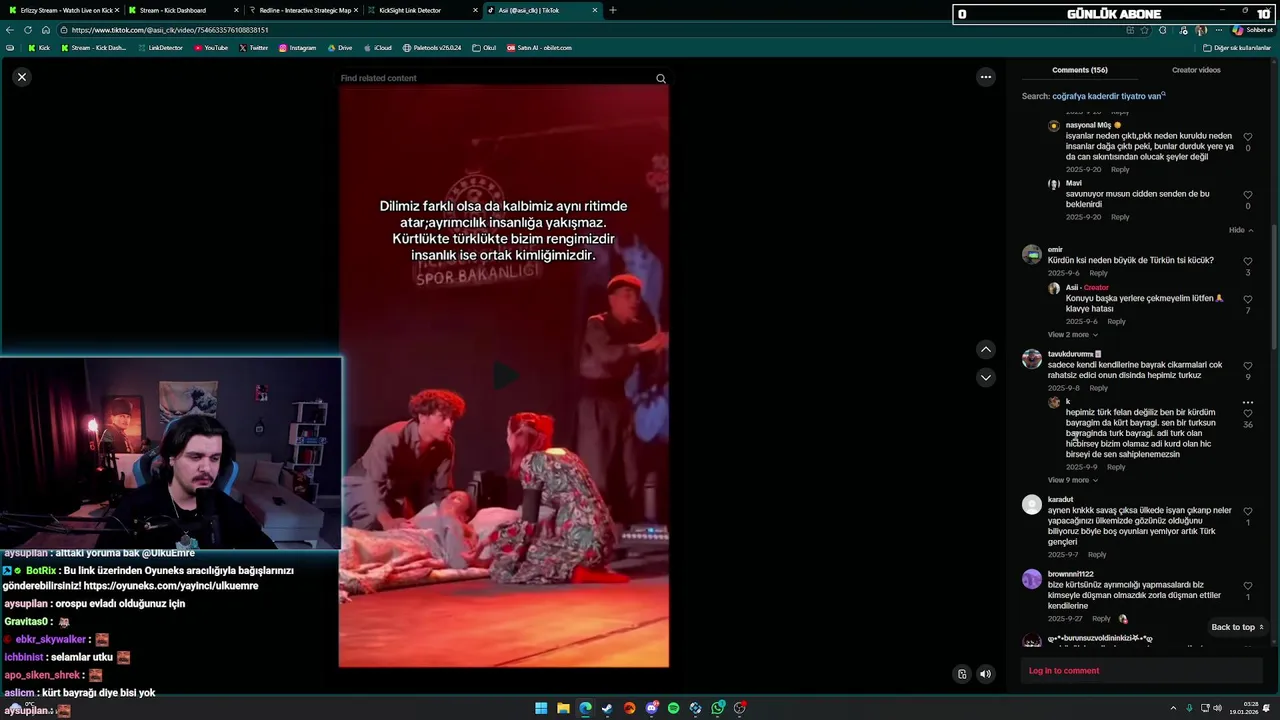Switch to Stream - Kick Dashboard tab
The width and height of the screenshot is (1280, 720).
tap(180, 10)
